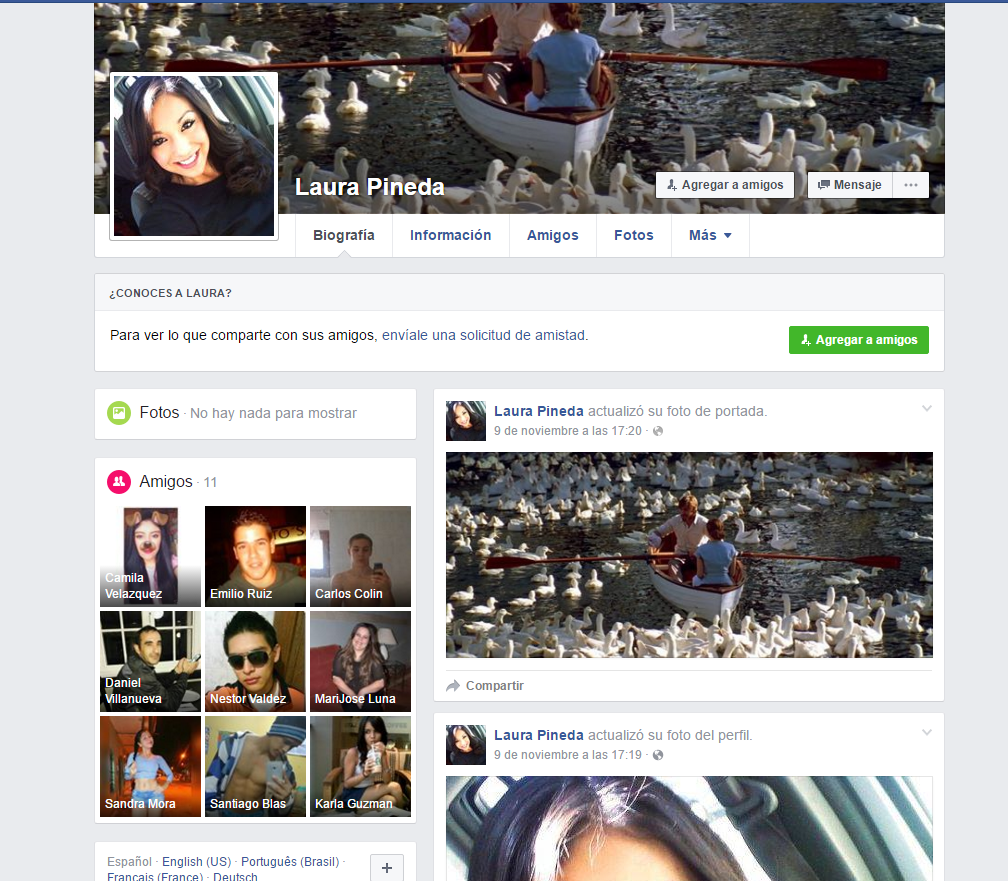
Task: Click the small avatar on profile photo post
Action: (x=466, y=745)
